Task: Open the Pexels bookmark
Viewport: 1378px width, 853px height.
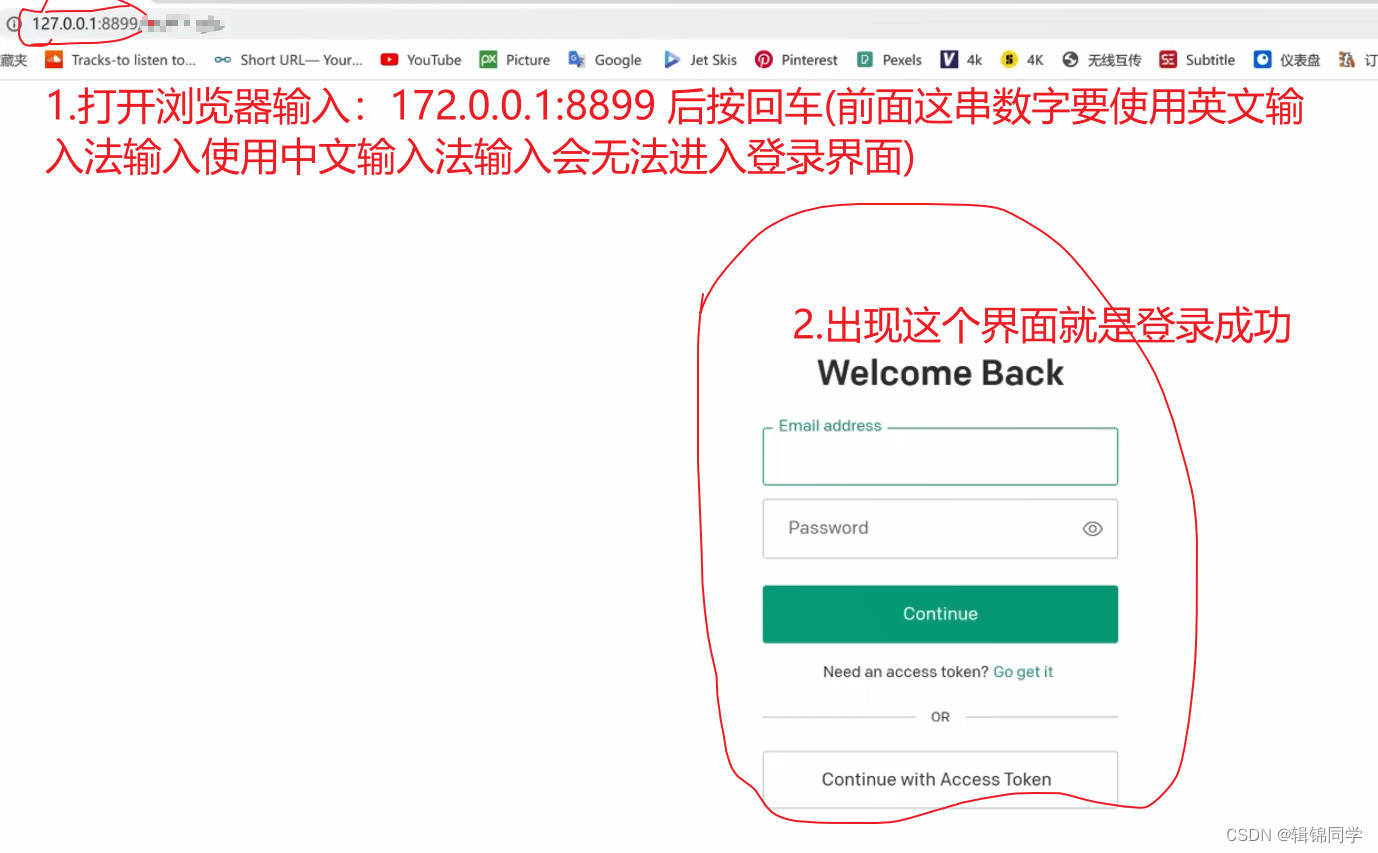Action: pos(889,60)
